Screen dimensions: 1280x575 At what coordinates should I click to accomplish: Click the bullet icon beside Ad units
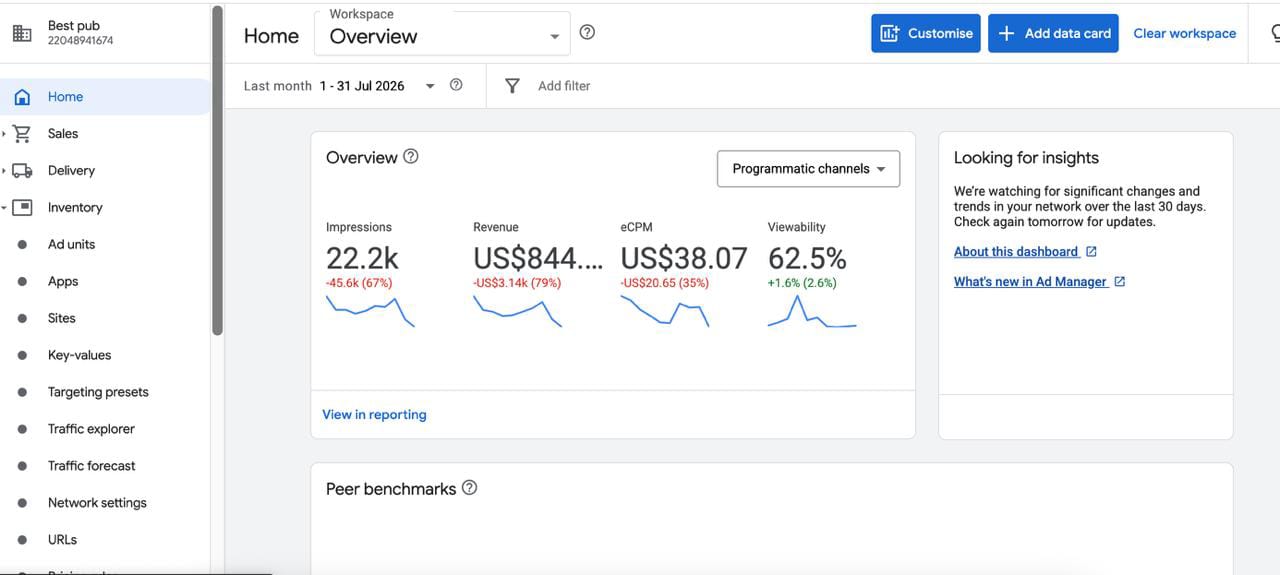click(x=22, y=245)
